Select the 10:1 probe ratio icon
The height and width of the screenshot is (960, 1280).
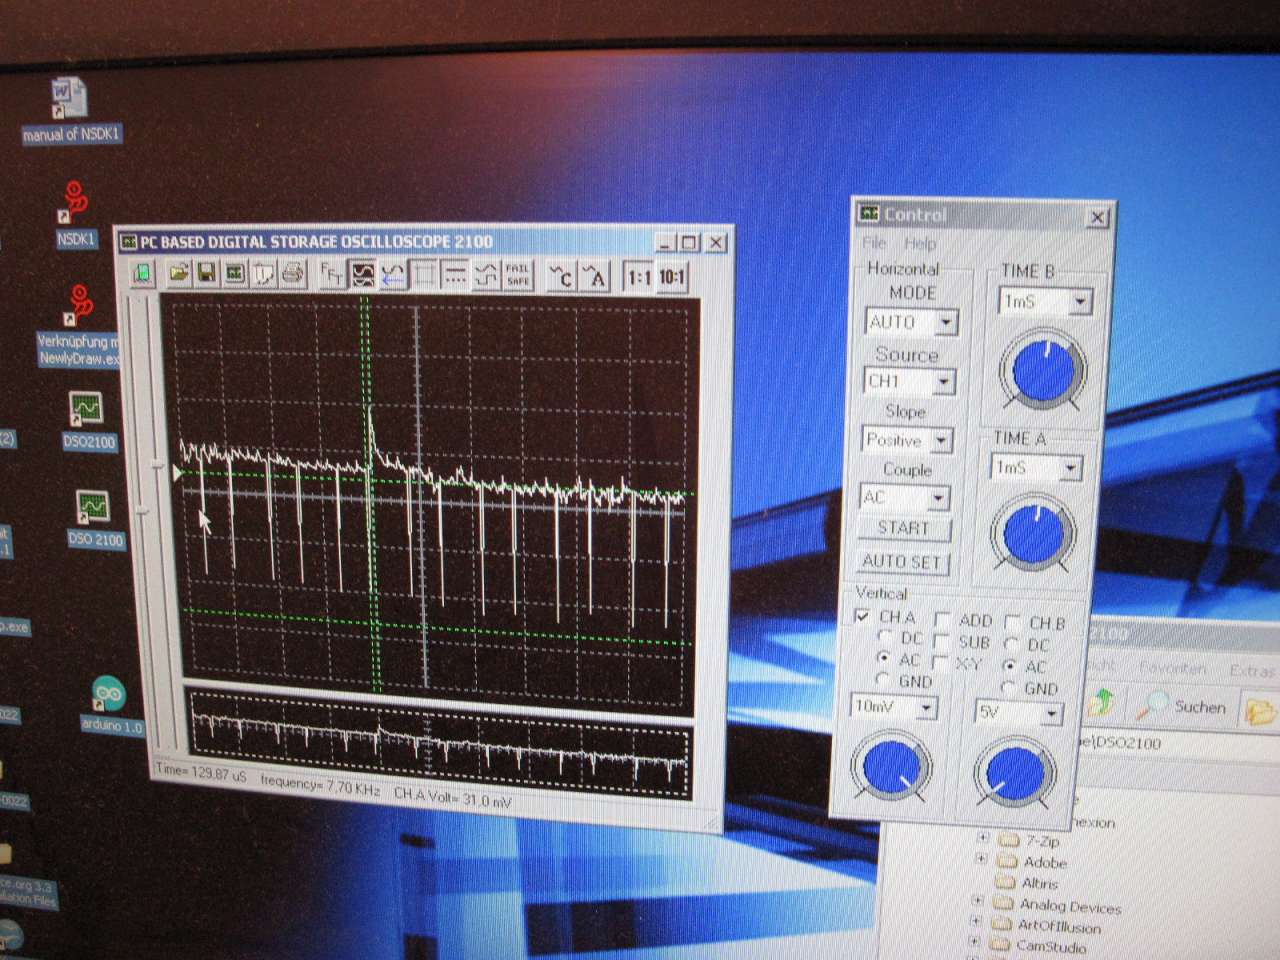tap(672, 277)
